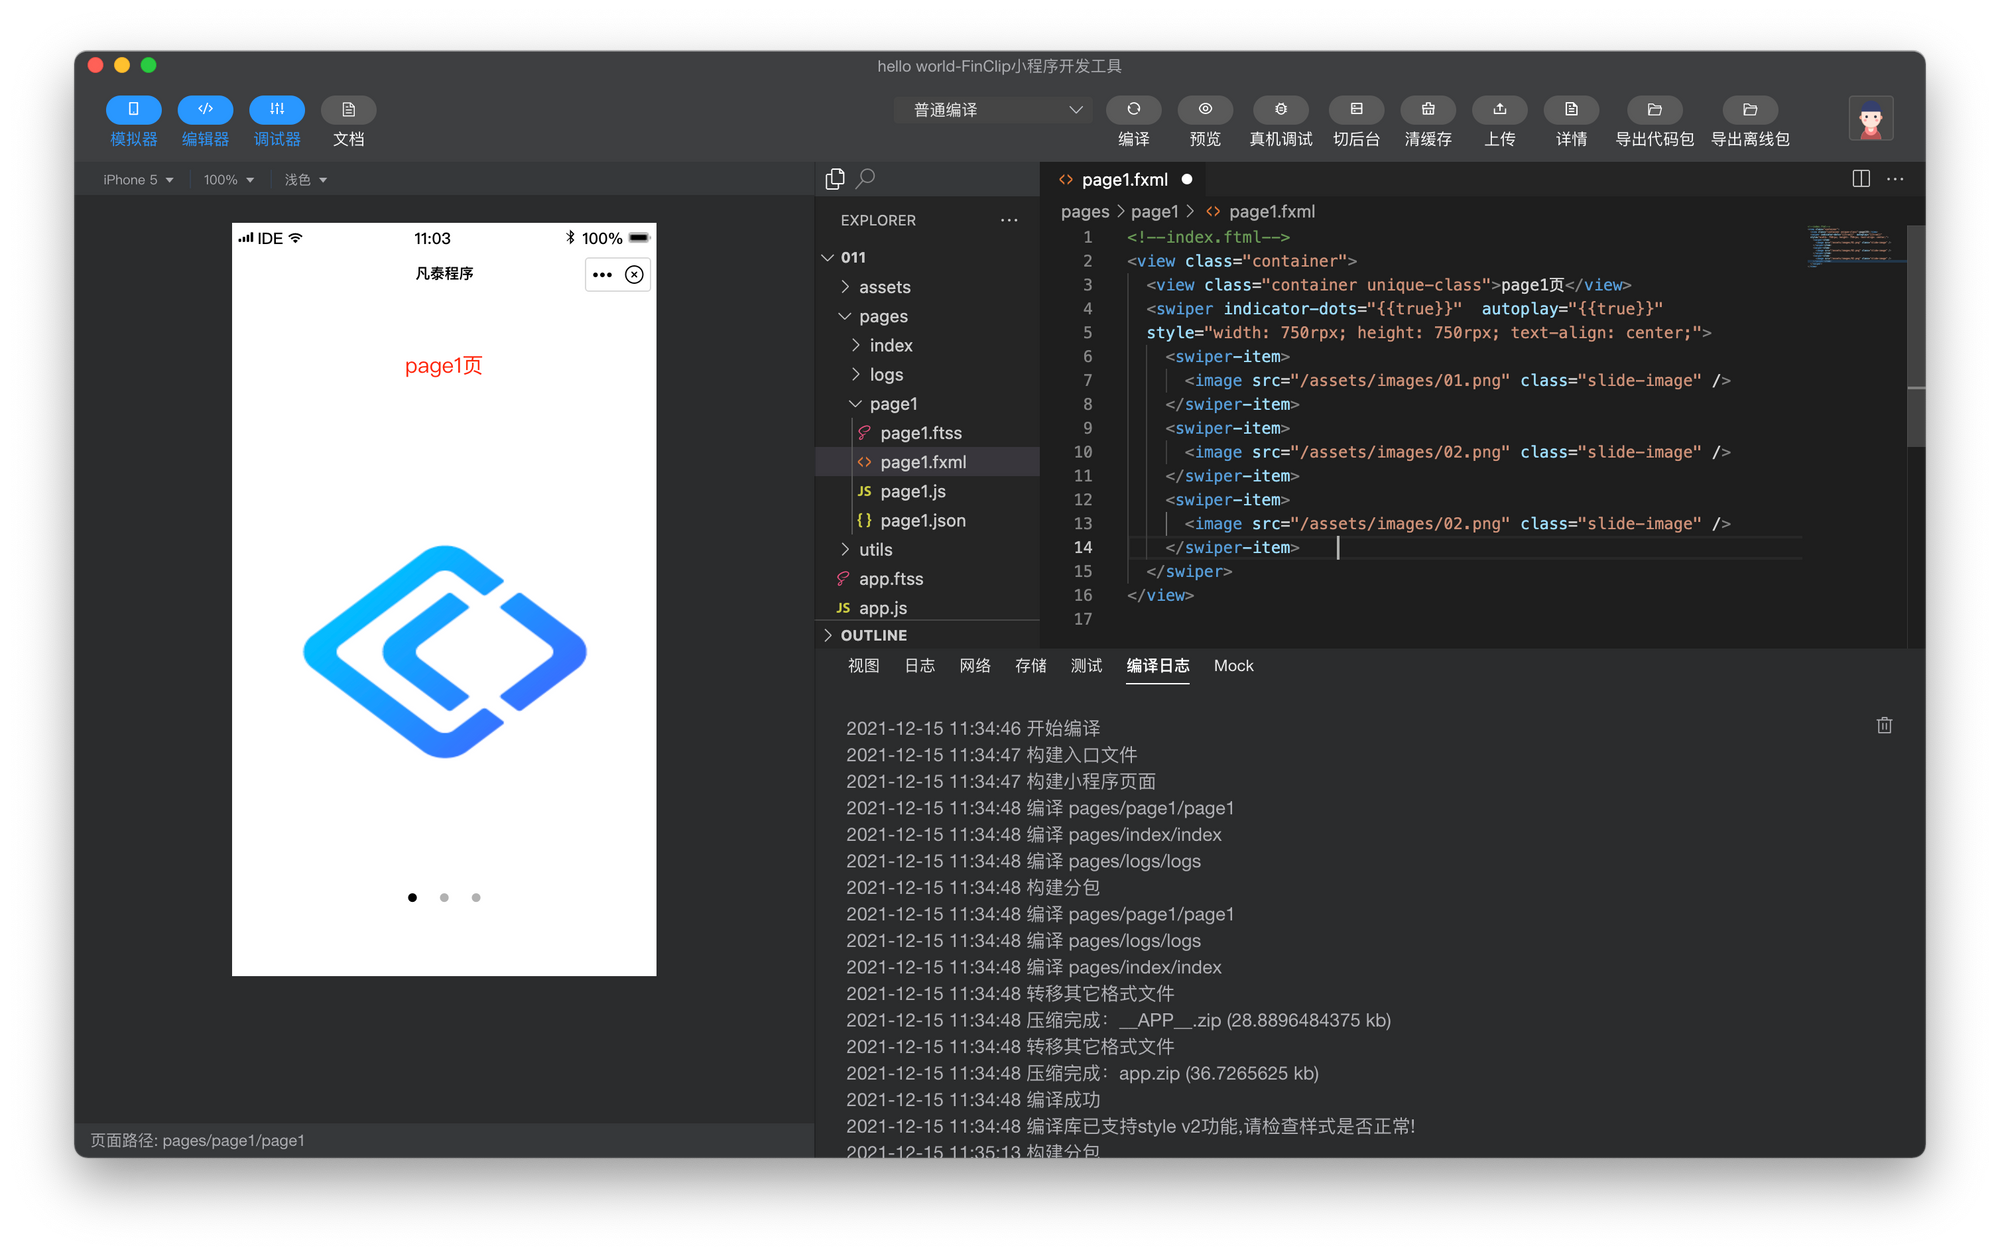Image resolution: width=2000 pixels, height=1256 pixels.
Task: Collapse the 011 project root folder
Action: point(928,257)
